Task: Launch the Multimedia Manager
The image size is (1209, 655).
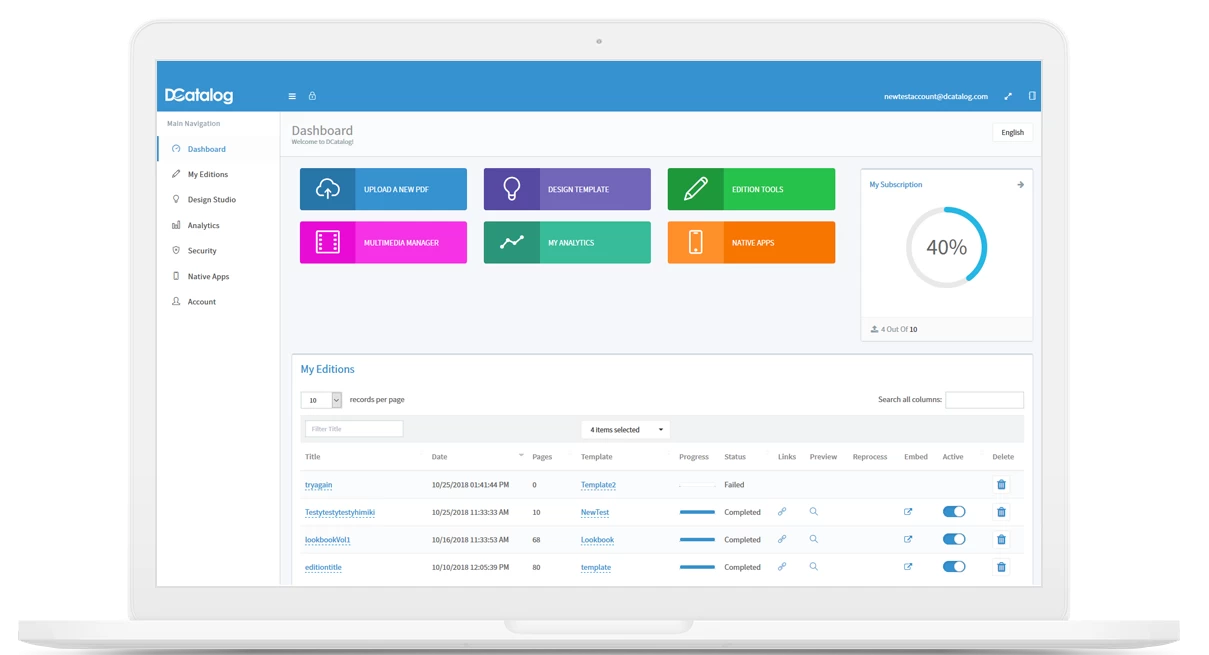Action: point(383,241)
